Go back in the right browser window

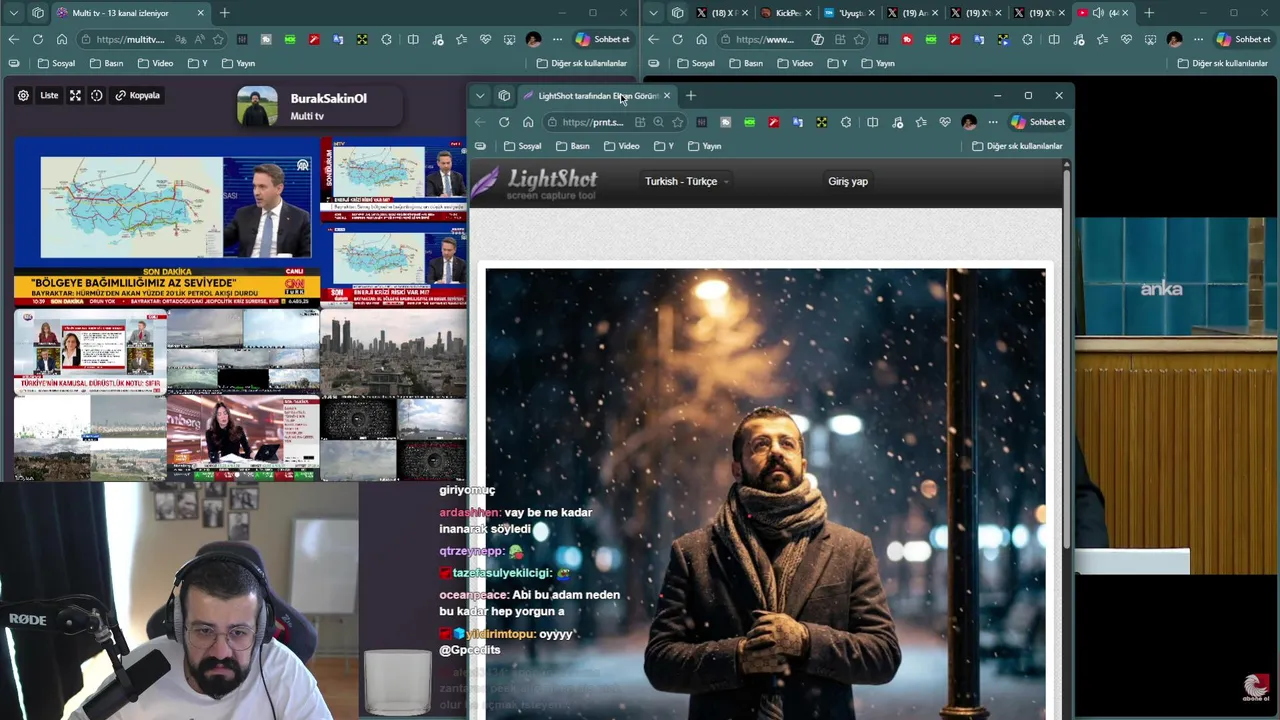click(653, 39)
